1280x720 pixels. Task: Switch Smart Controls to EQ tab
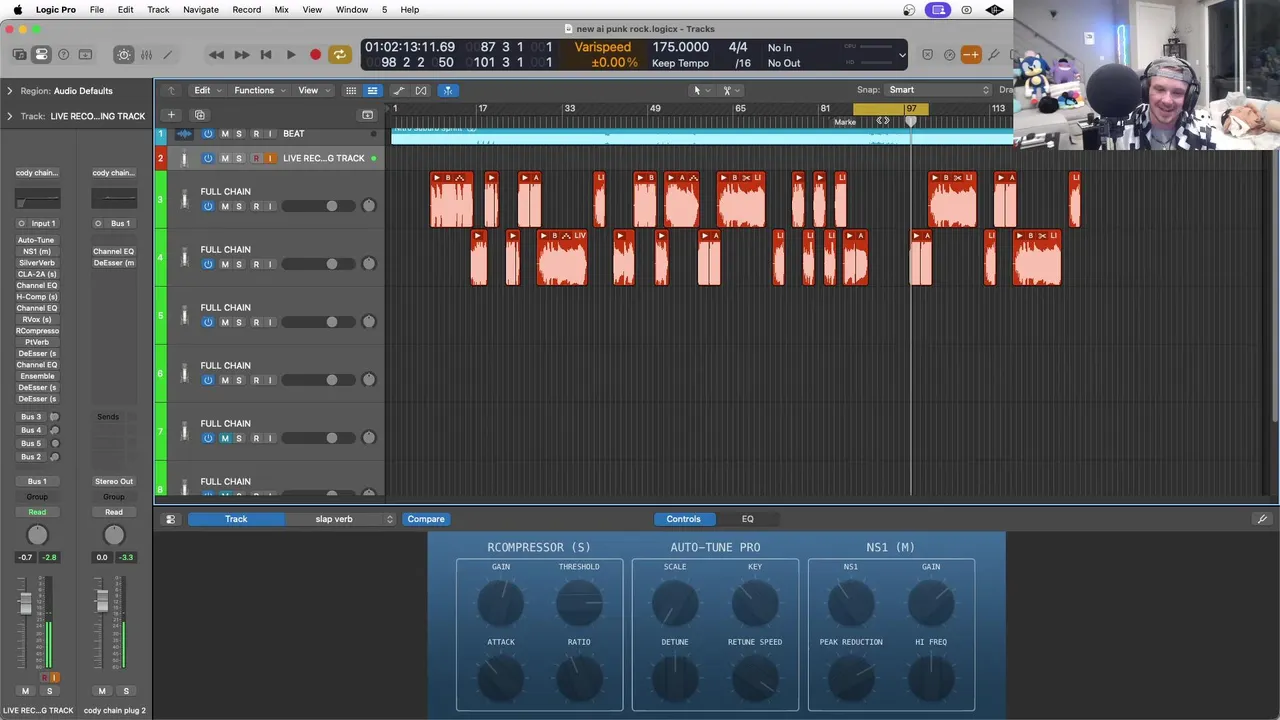(x=747, y=519)
